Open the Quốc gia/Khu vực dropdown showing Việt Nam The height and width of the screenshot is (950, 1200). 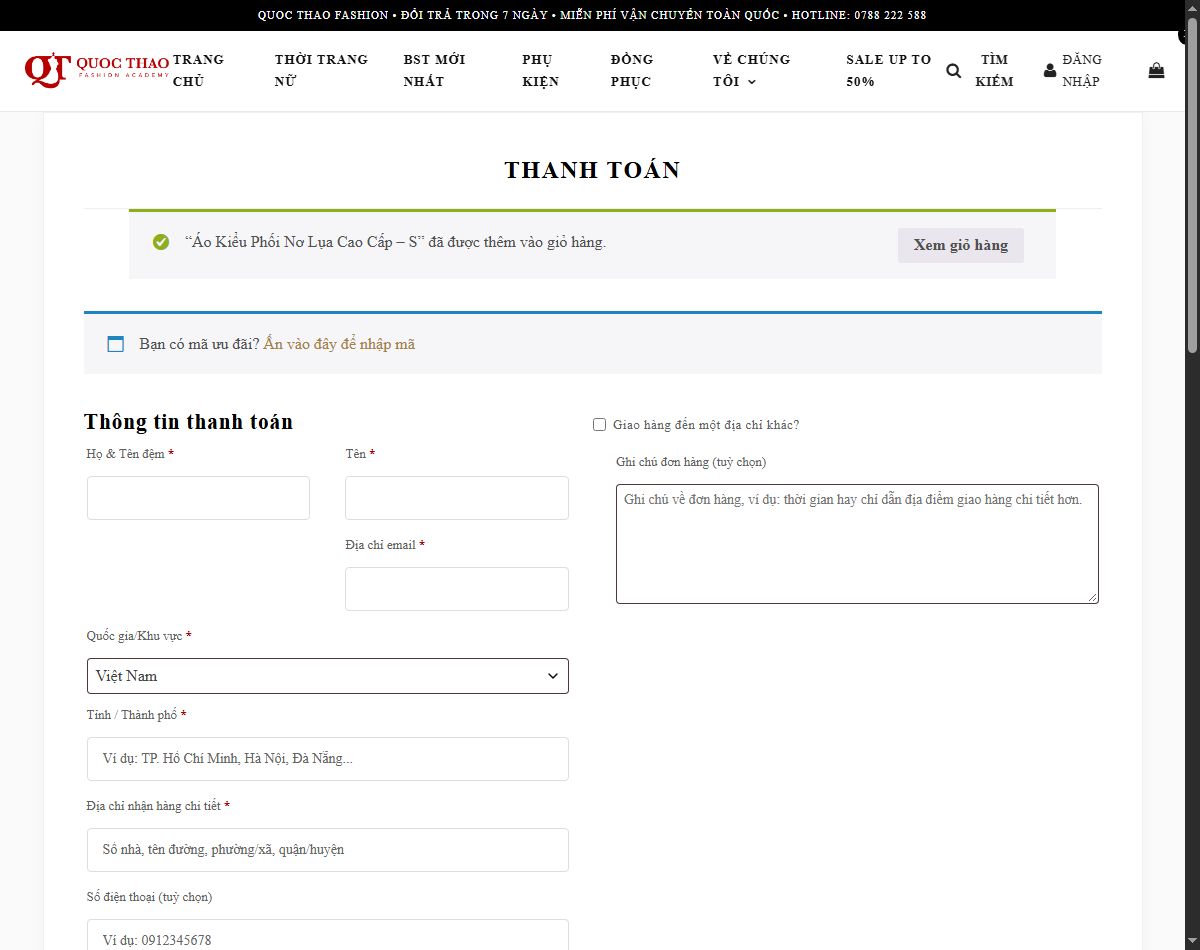coord(328,676)
